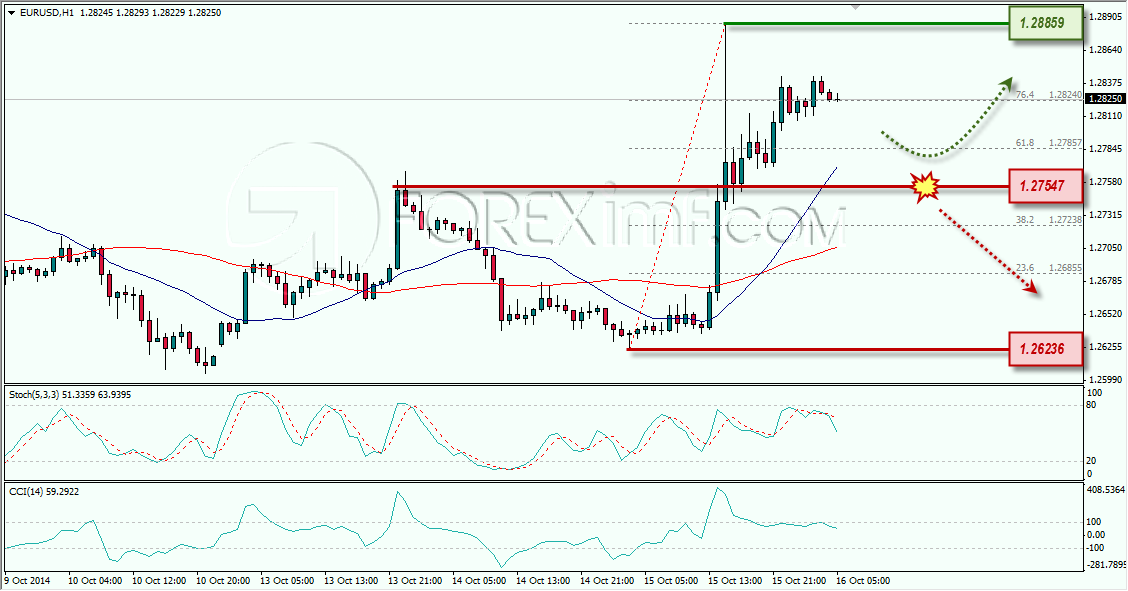Click price scale value 1.28905
The height and width of the screenshot is (591, 1128).
coord(1106,17)
